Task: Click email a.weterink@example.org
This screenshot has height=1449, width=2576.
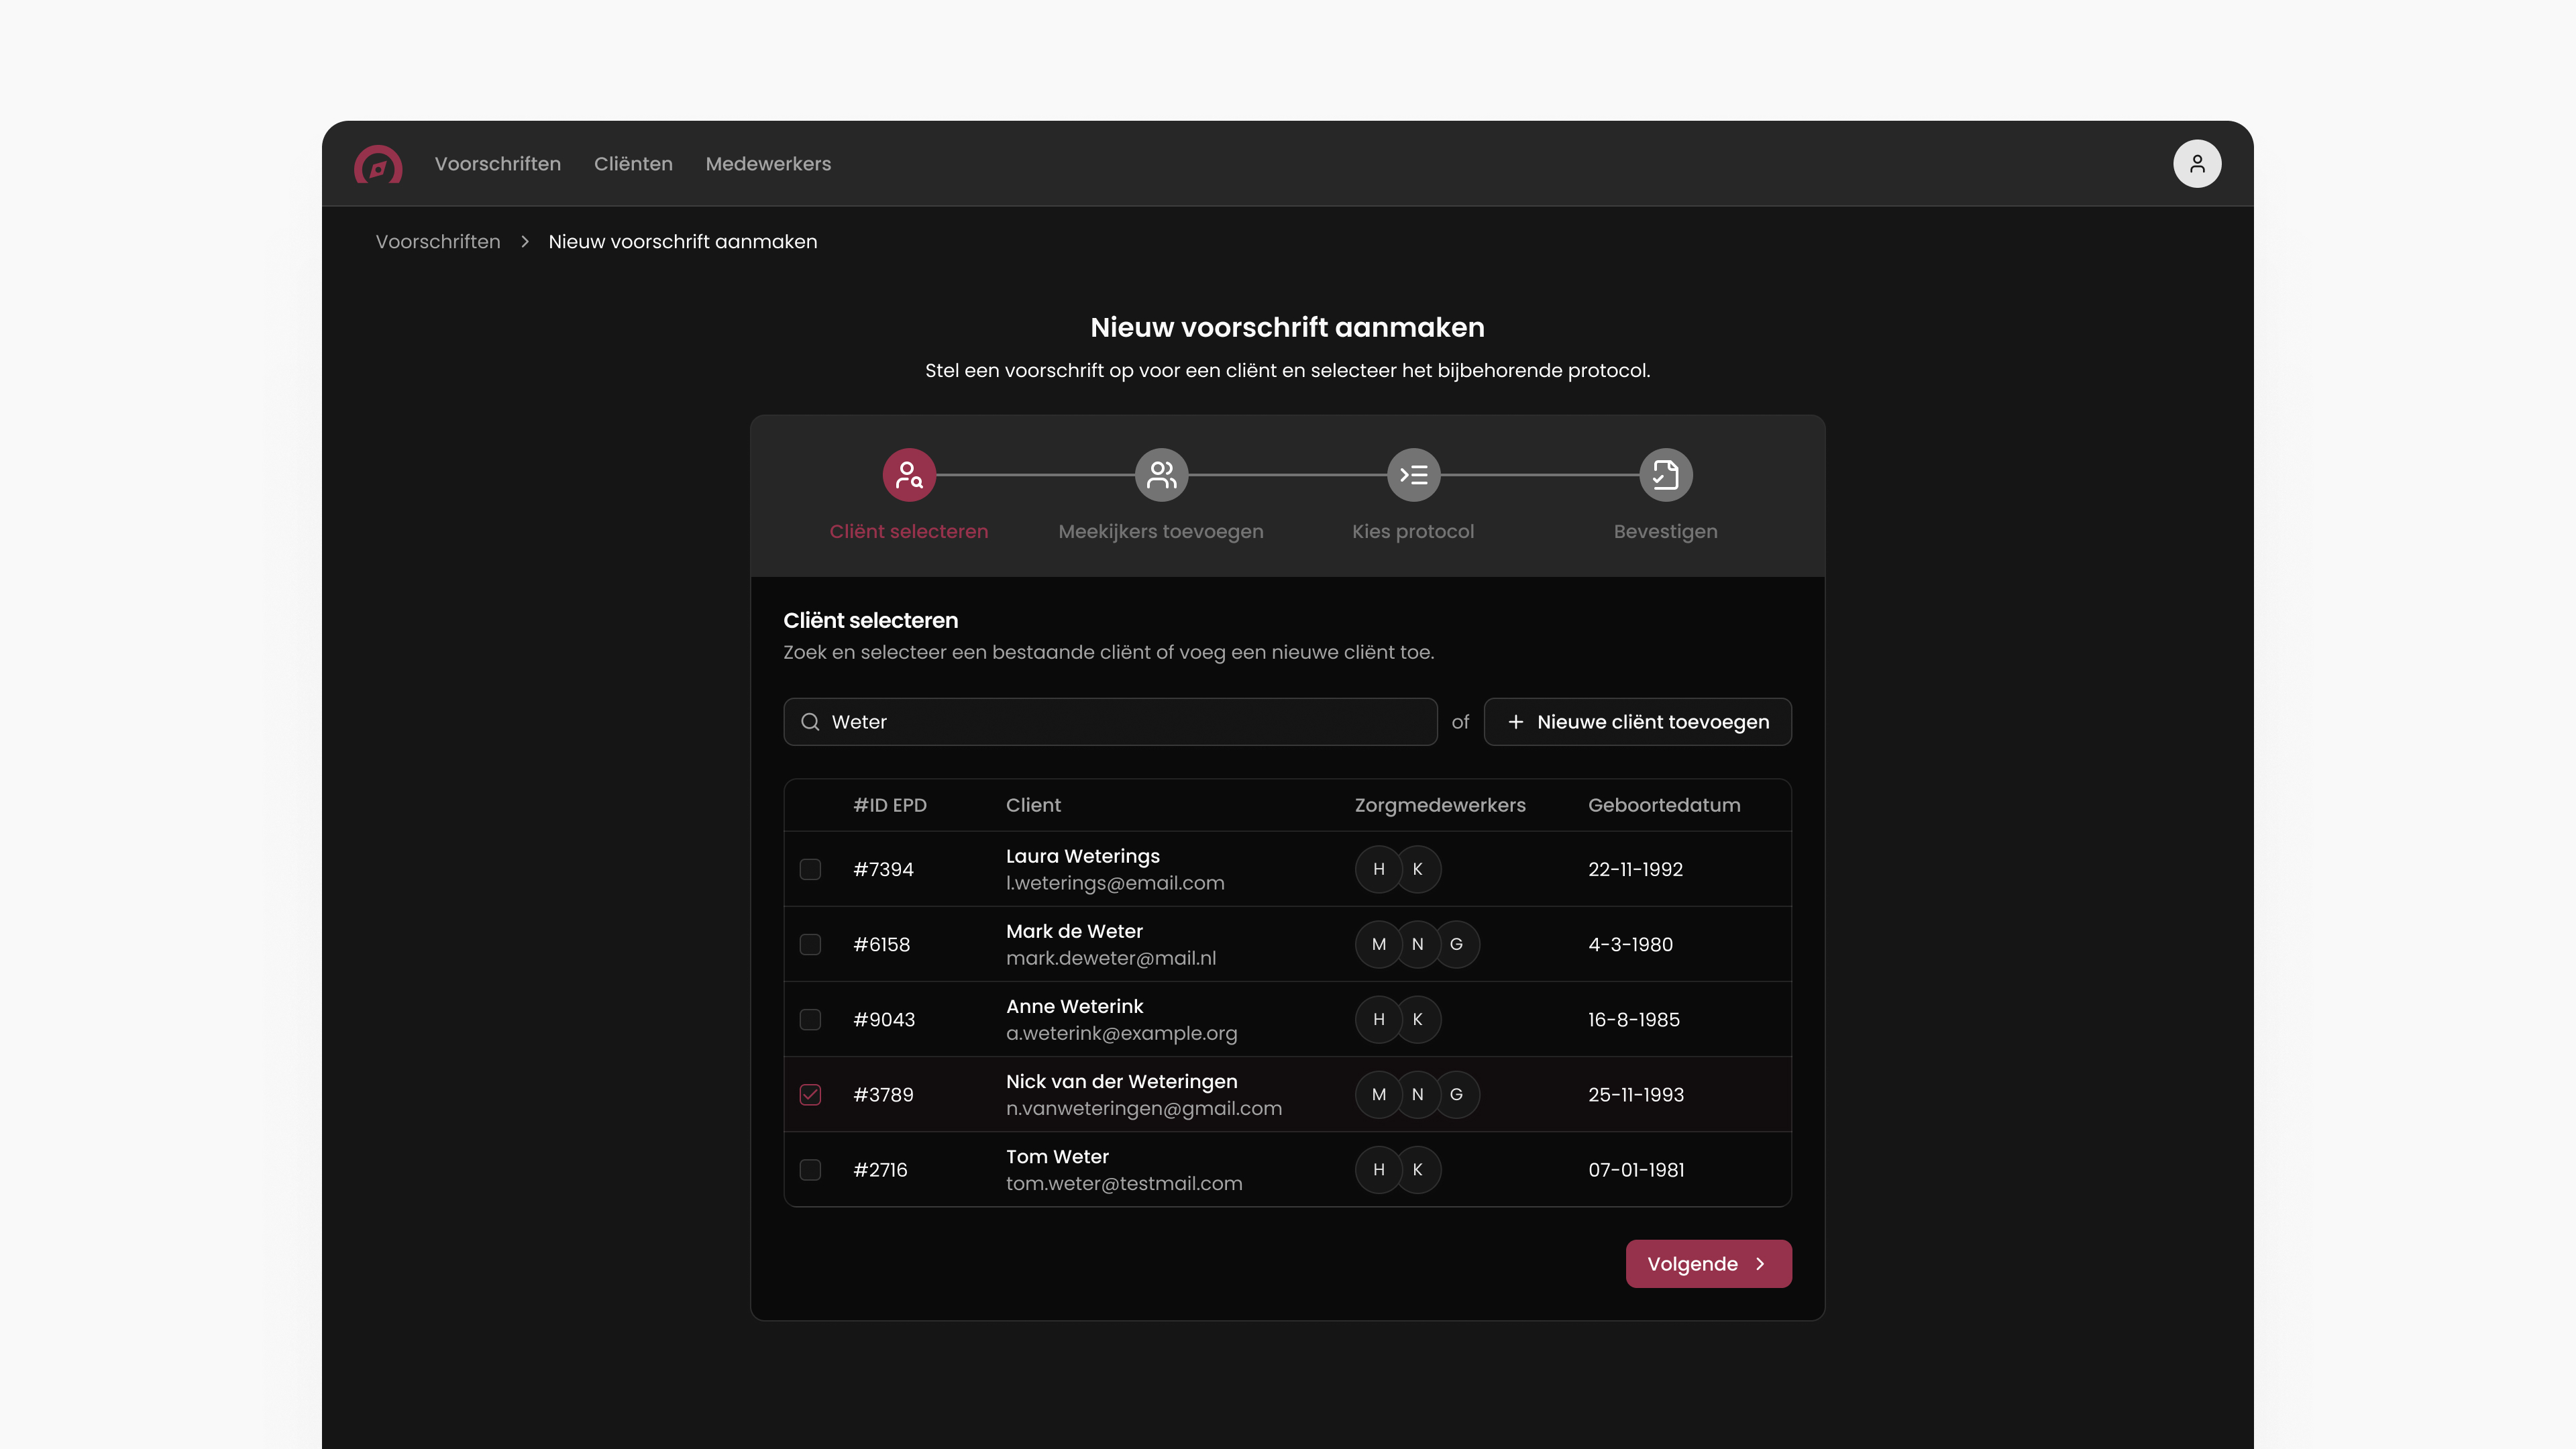Action: pyautogui.click(x=1121, y=1033)
